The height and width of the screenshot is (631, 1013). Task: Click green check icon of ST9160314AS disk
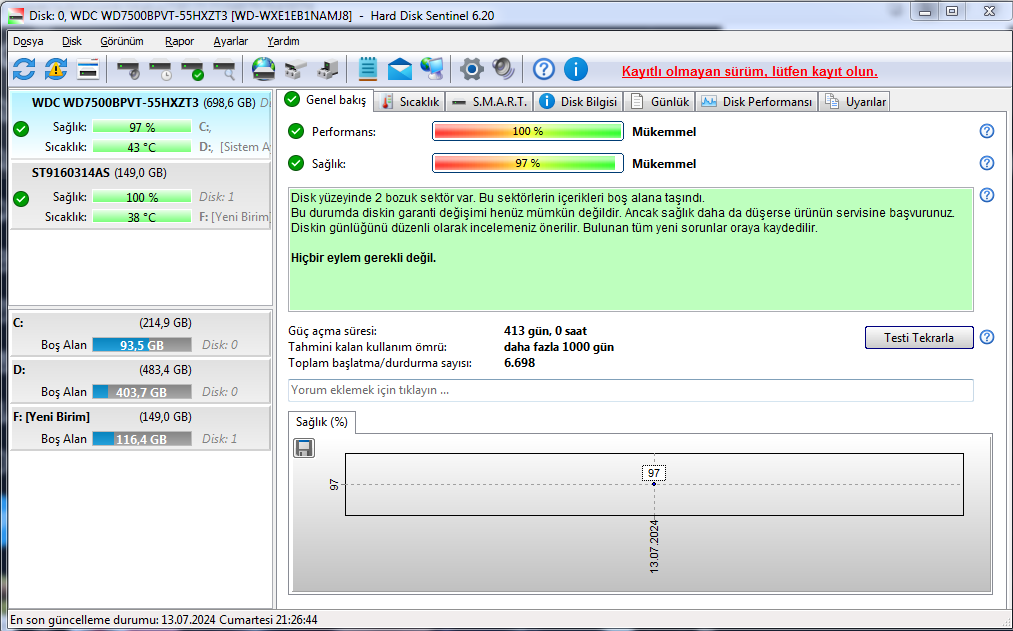[x=21, y=198]
